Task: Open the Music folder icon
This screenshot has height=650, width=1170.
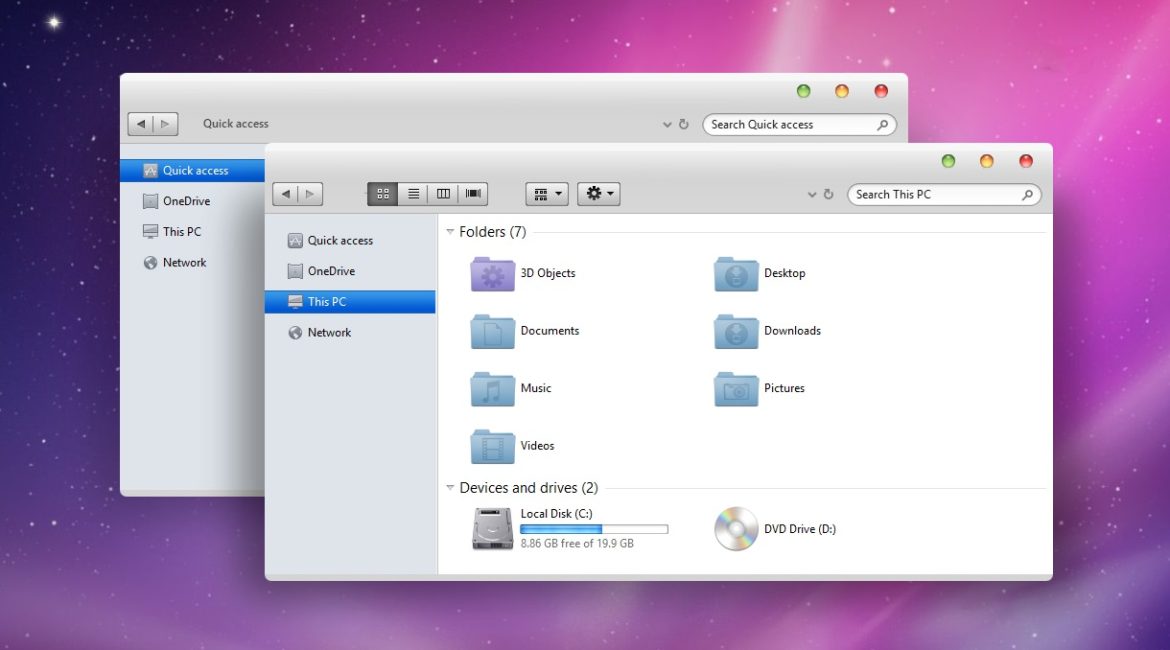Action: coord(493,389)
